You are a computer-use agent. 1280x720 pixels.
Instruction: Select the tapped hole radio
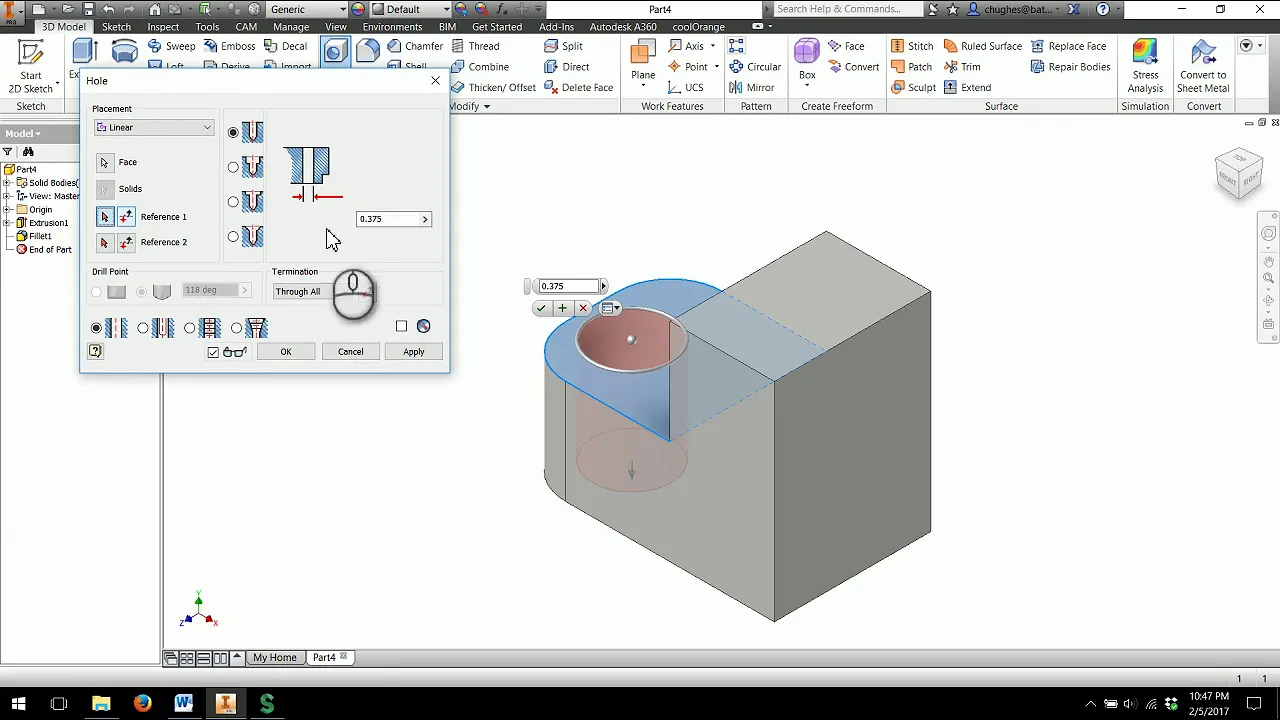tap(189, 328)
